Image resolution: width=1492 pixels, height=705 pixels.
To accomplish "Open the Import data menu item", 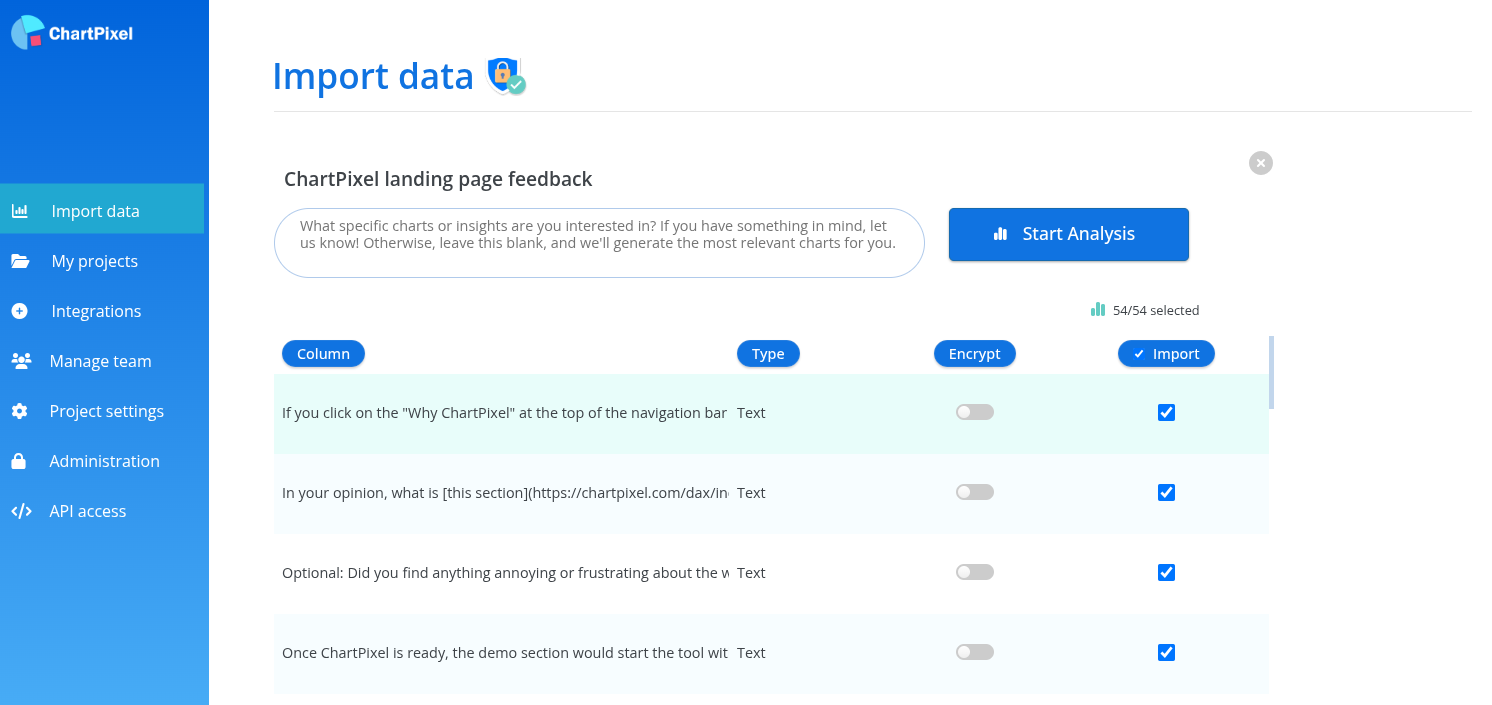I will click(102, 211).
